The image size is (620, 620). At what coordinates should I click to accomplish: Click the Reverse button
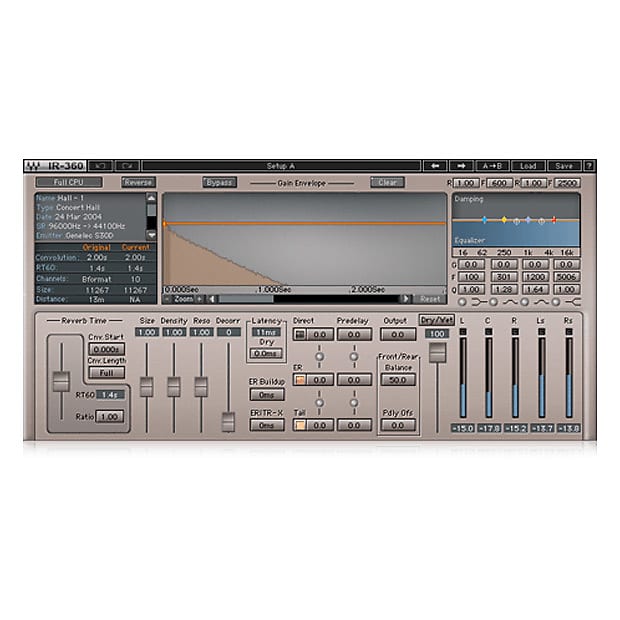(x=138, y=182)
